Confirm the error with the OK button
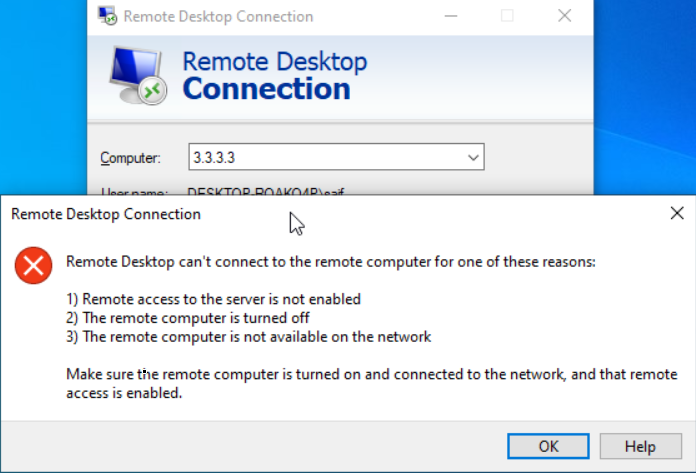The image size is (696, 473). point(548,446)
